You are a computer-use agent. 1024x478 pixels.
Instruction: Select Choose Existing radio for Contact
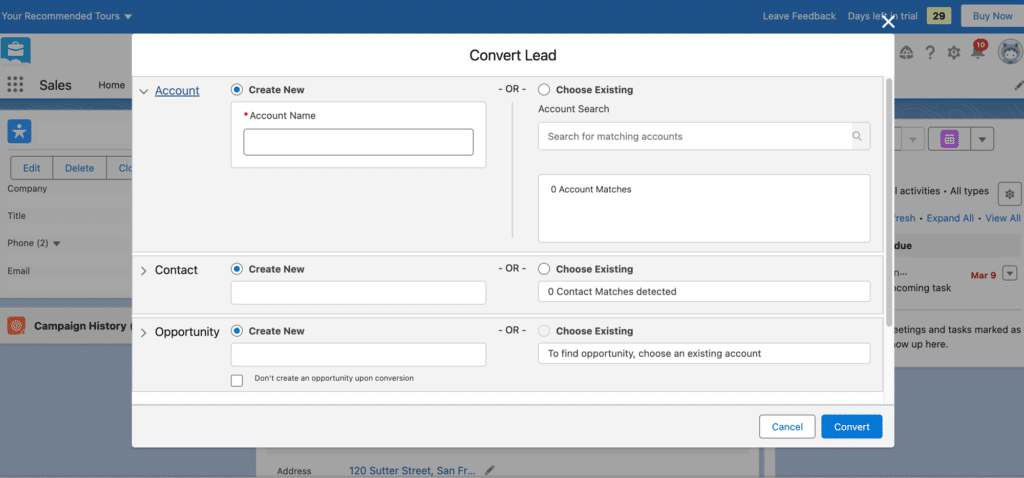tap(544, 269)
